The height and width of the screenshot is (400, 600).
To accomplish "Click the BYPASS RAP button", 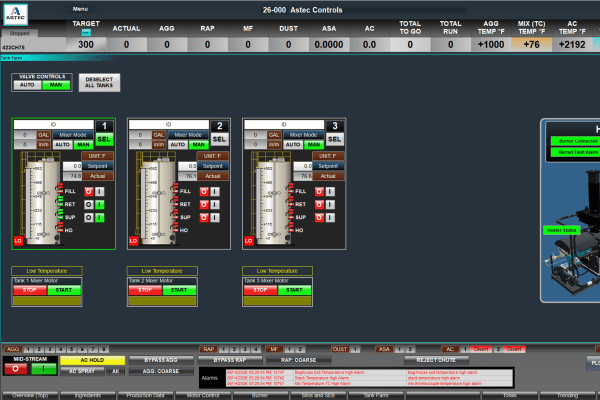I will [230, 360].
